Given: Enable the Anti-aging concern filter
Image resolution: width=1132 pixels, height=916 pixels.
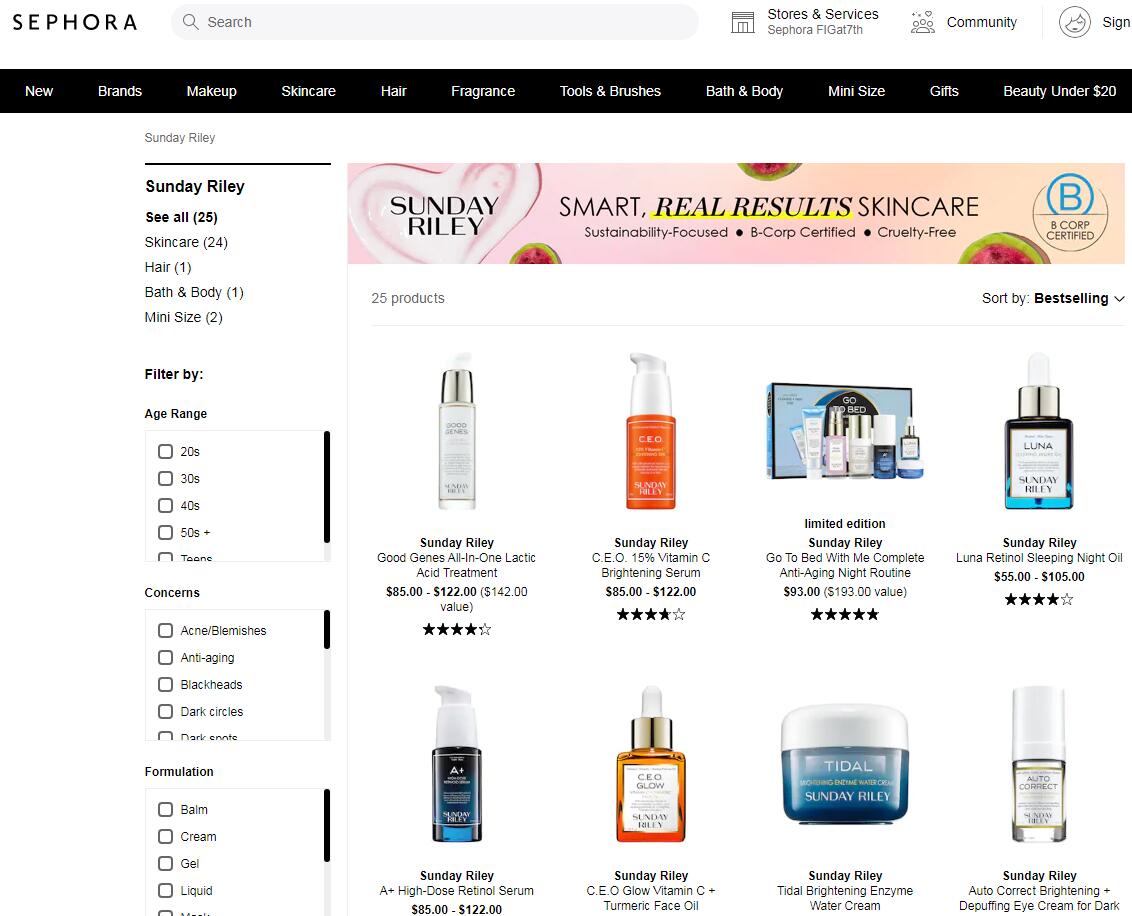Looking at the screenshot, I should [x=166, y=657].
